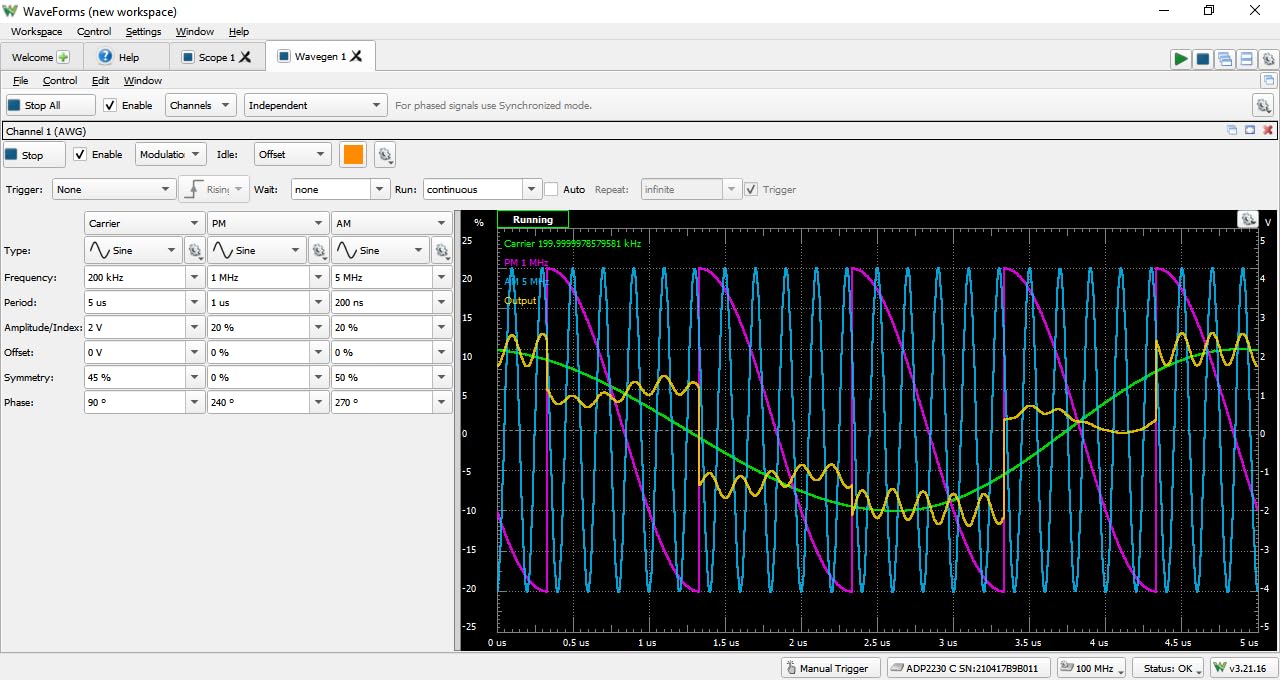Close Channel 1 panel with red X
The image size is (1280, 680).
pos(1268,130)
